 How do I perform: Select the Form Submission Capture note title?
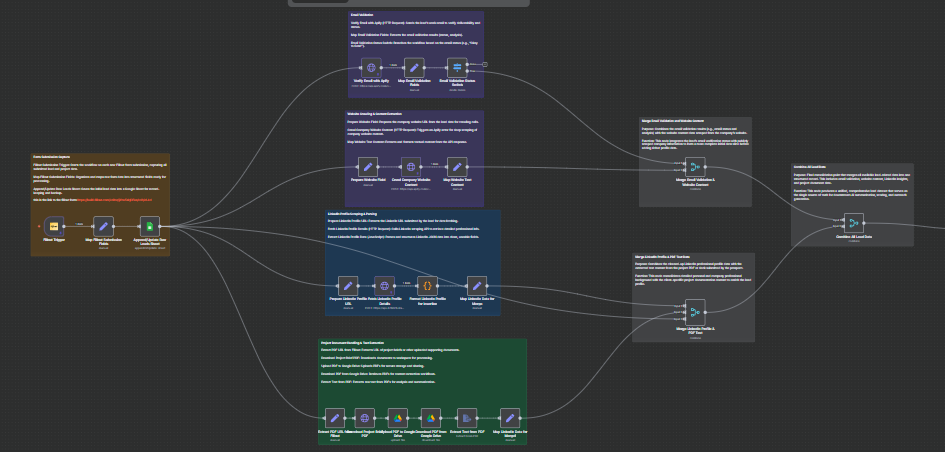click(x=51, y=157)
